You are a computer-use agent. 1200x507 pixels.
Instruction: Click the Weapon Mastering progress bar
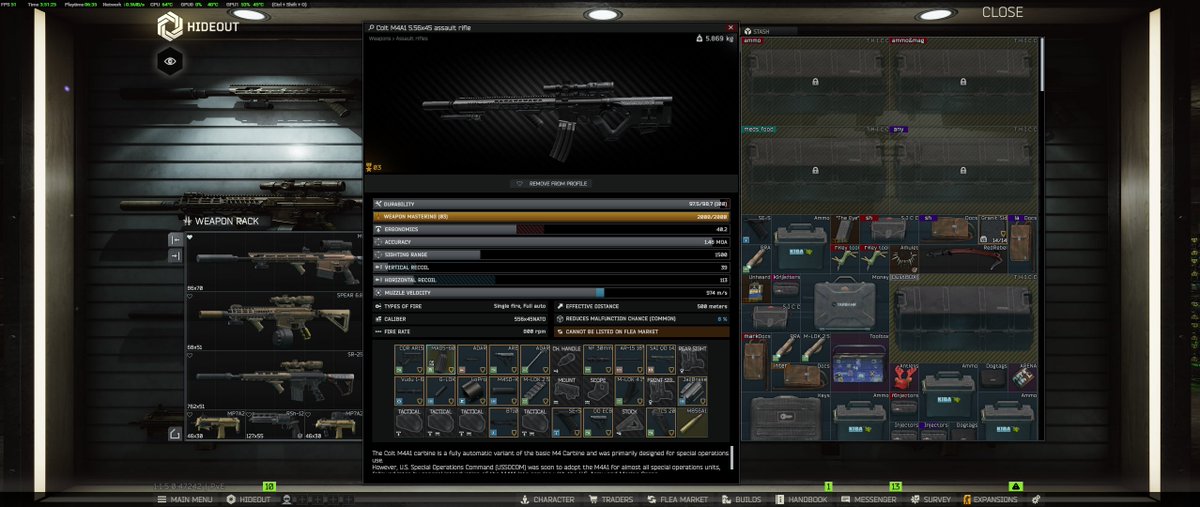click(x=550, y=216)
